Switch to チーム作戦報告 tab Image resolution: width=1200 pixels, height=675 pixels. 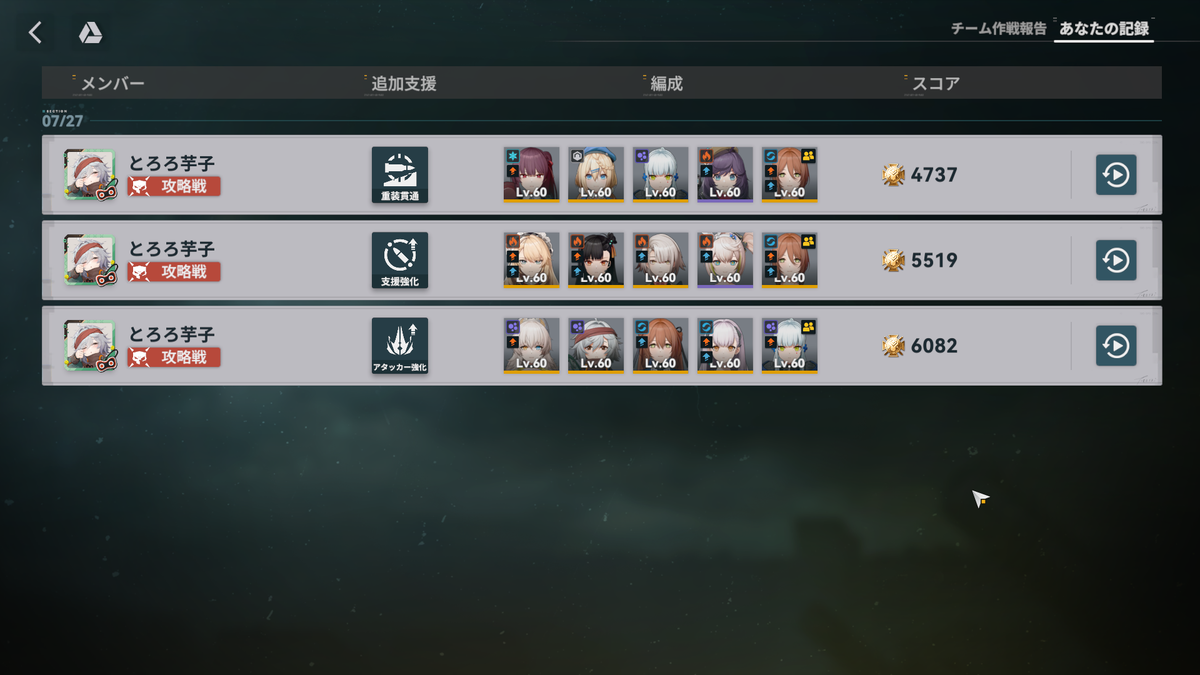(x=999, y=29)
